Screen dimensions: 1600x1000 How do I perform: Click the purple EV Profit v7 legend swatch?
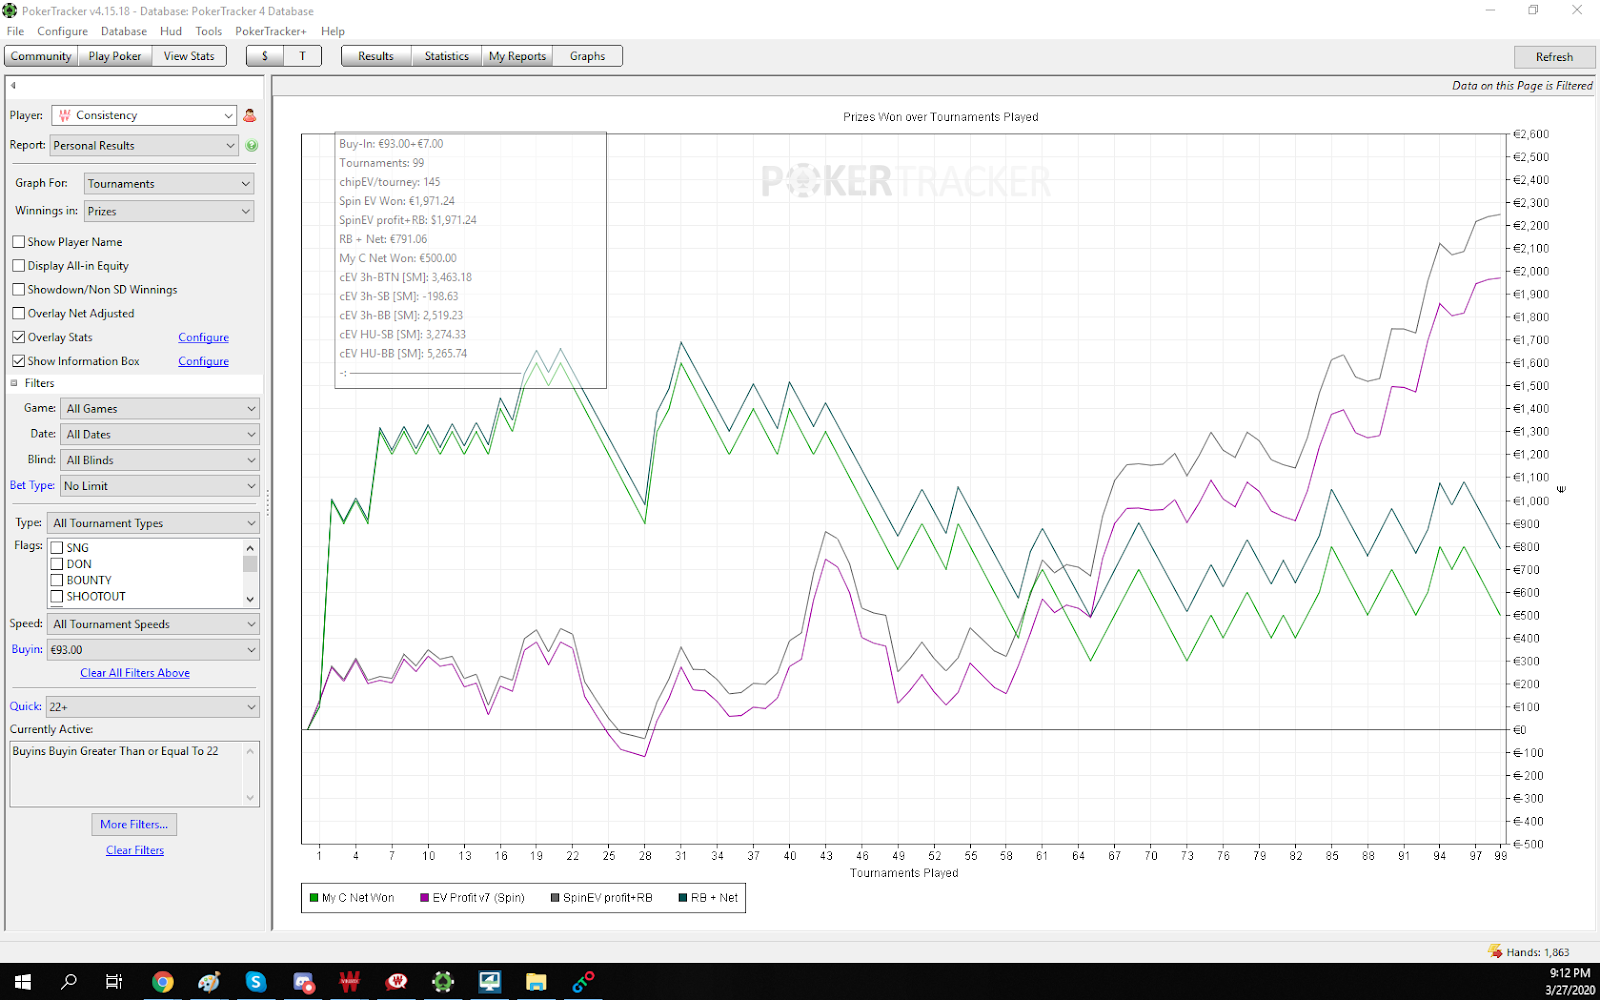tap(425, 898)
